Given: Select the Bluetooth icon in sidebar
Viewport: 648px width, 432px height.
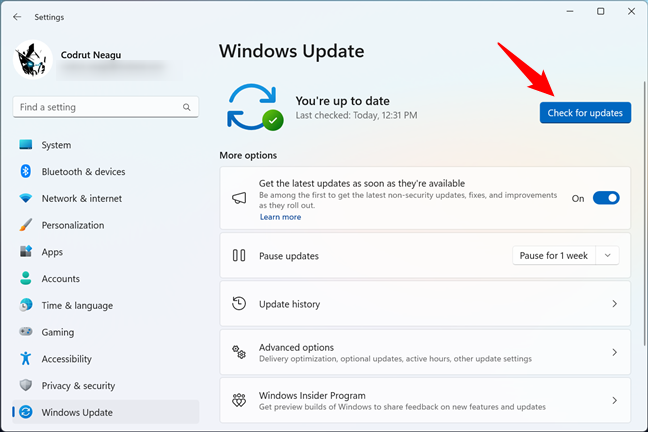Looking at the screenshot, I should pos(26,171).
